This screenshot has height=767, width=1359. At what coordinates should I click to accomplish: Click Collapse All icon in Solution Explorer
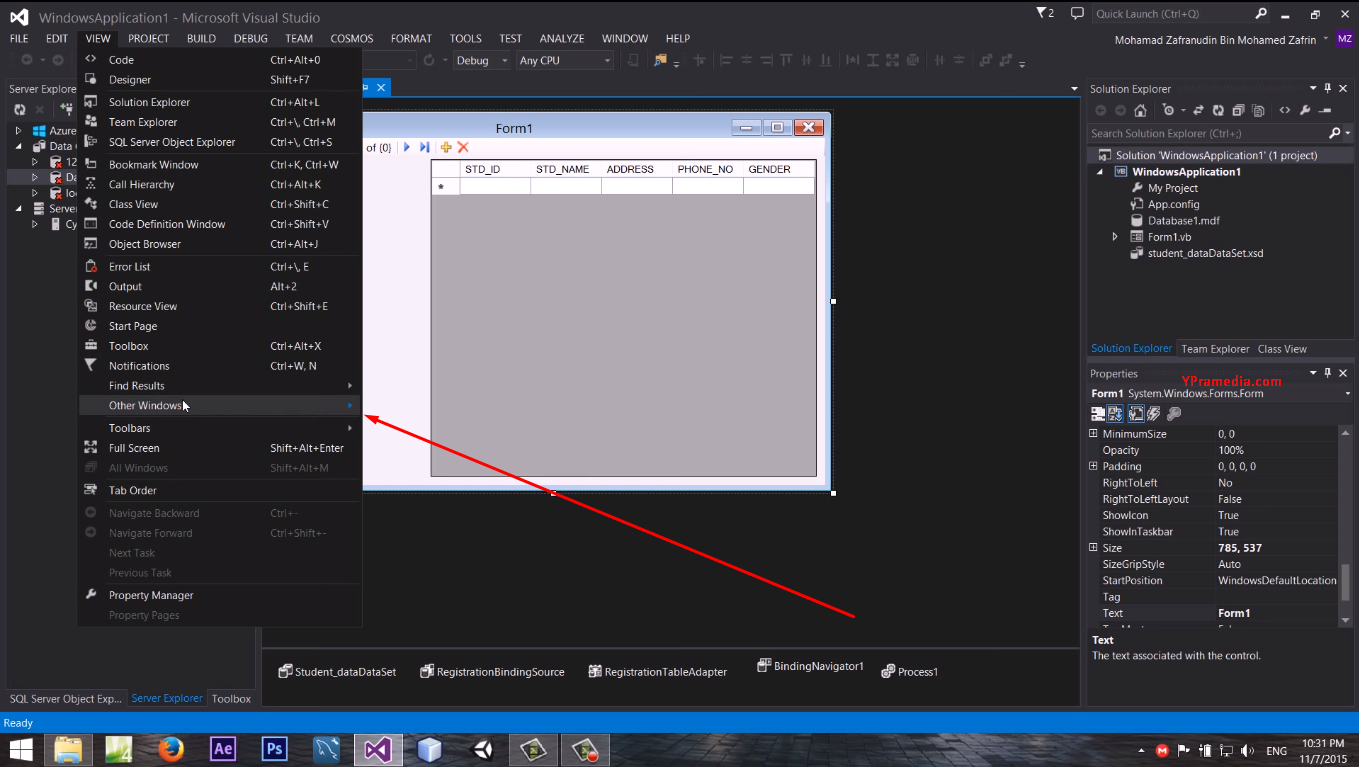coord(1239,111)
